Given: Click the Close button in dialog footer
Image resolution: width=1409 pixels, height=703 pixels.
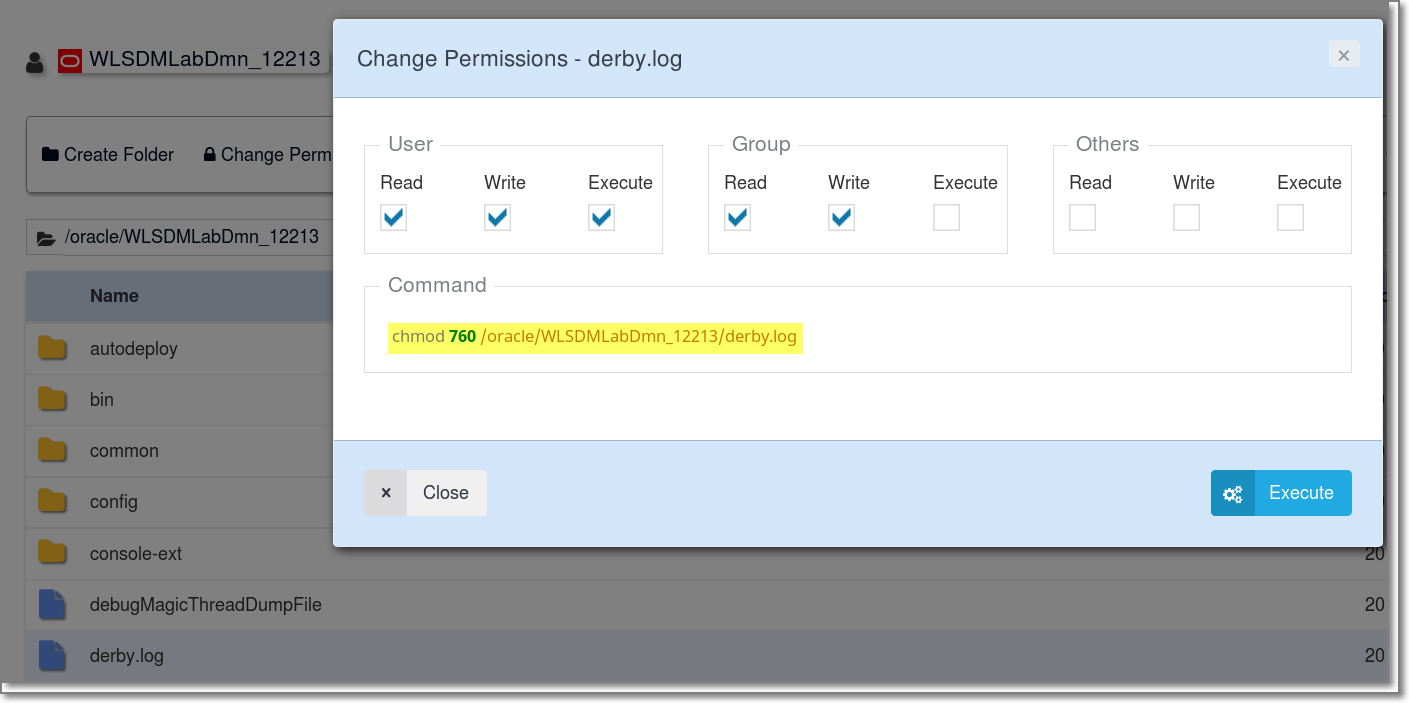Looking at the screenshot, I should pyautogui.click(x=425, y=493).
